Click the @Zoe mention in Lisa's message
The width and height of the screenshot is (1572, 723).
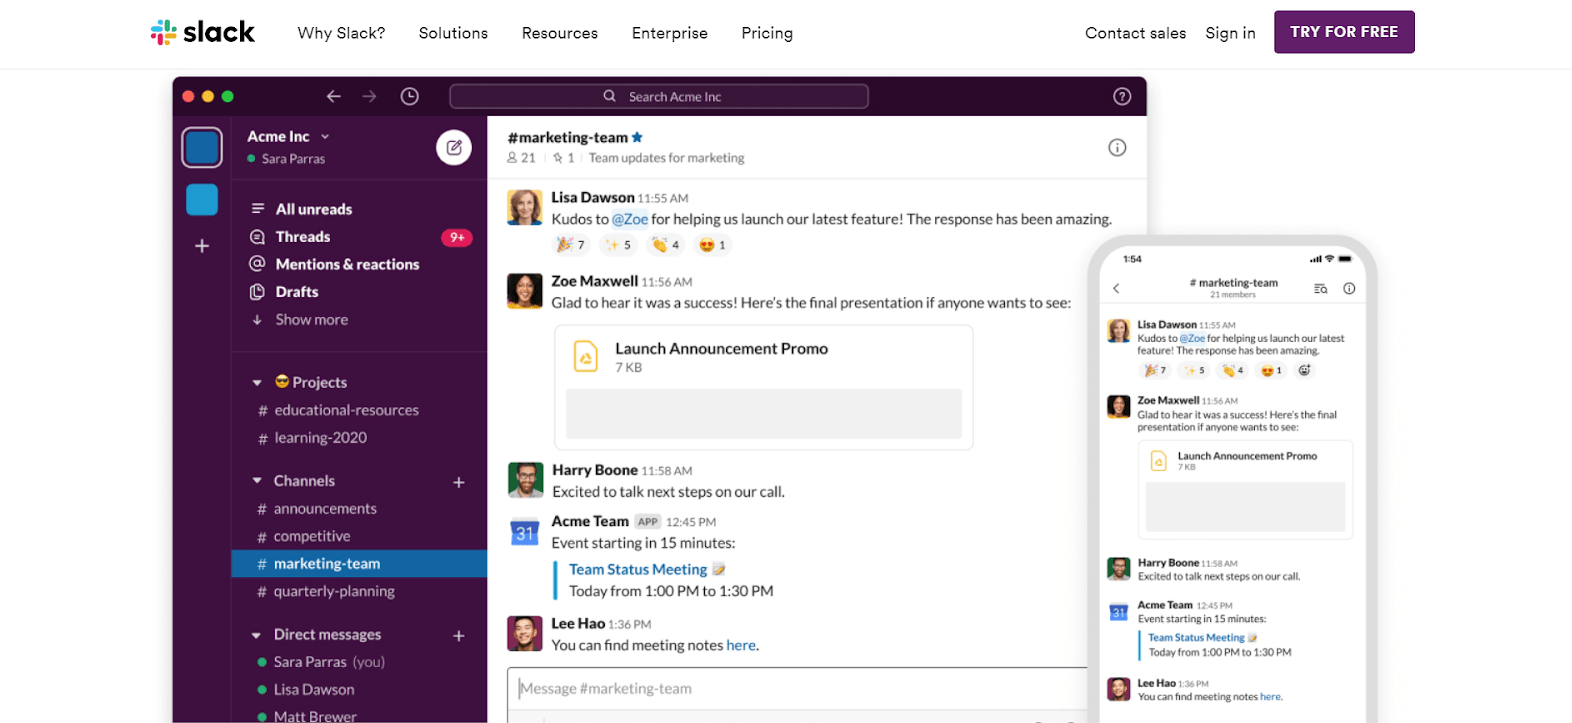pyautogui.click(x=630, y=219)
